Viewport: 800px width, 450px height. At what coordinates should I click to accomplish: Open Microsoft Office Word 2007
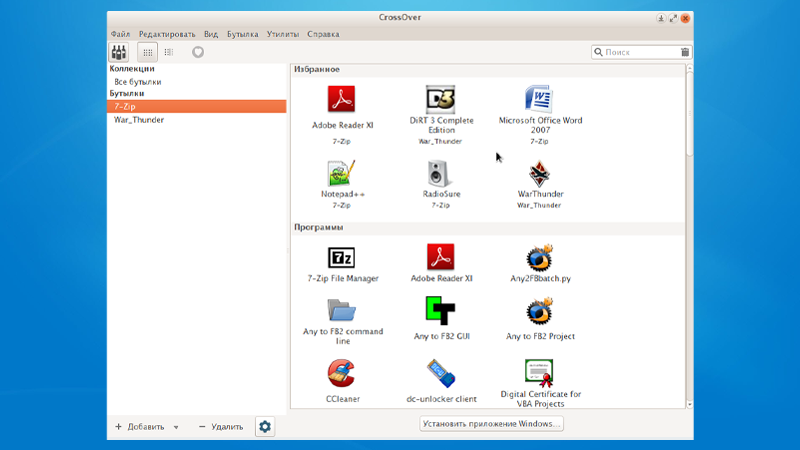click(x=539, y=99)
